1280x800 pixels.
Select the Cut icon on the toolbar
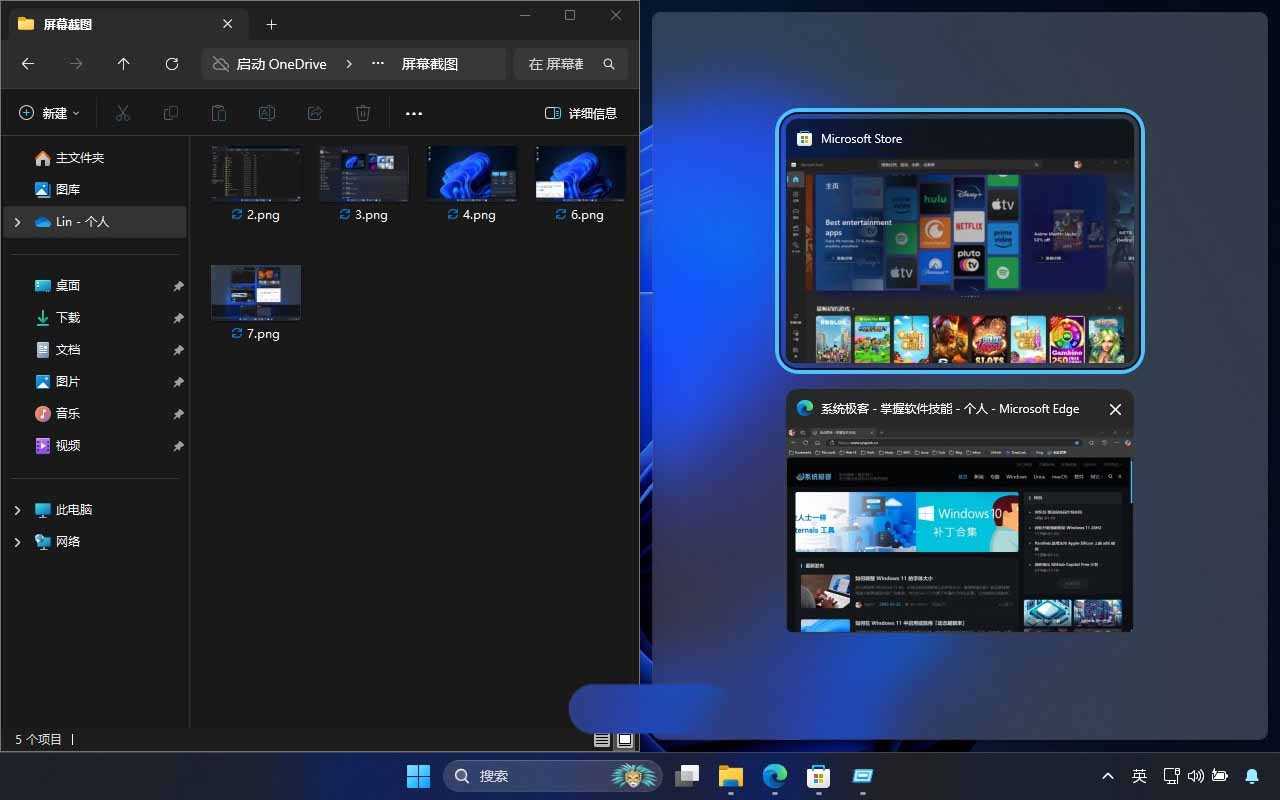coord(123,113)
